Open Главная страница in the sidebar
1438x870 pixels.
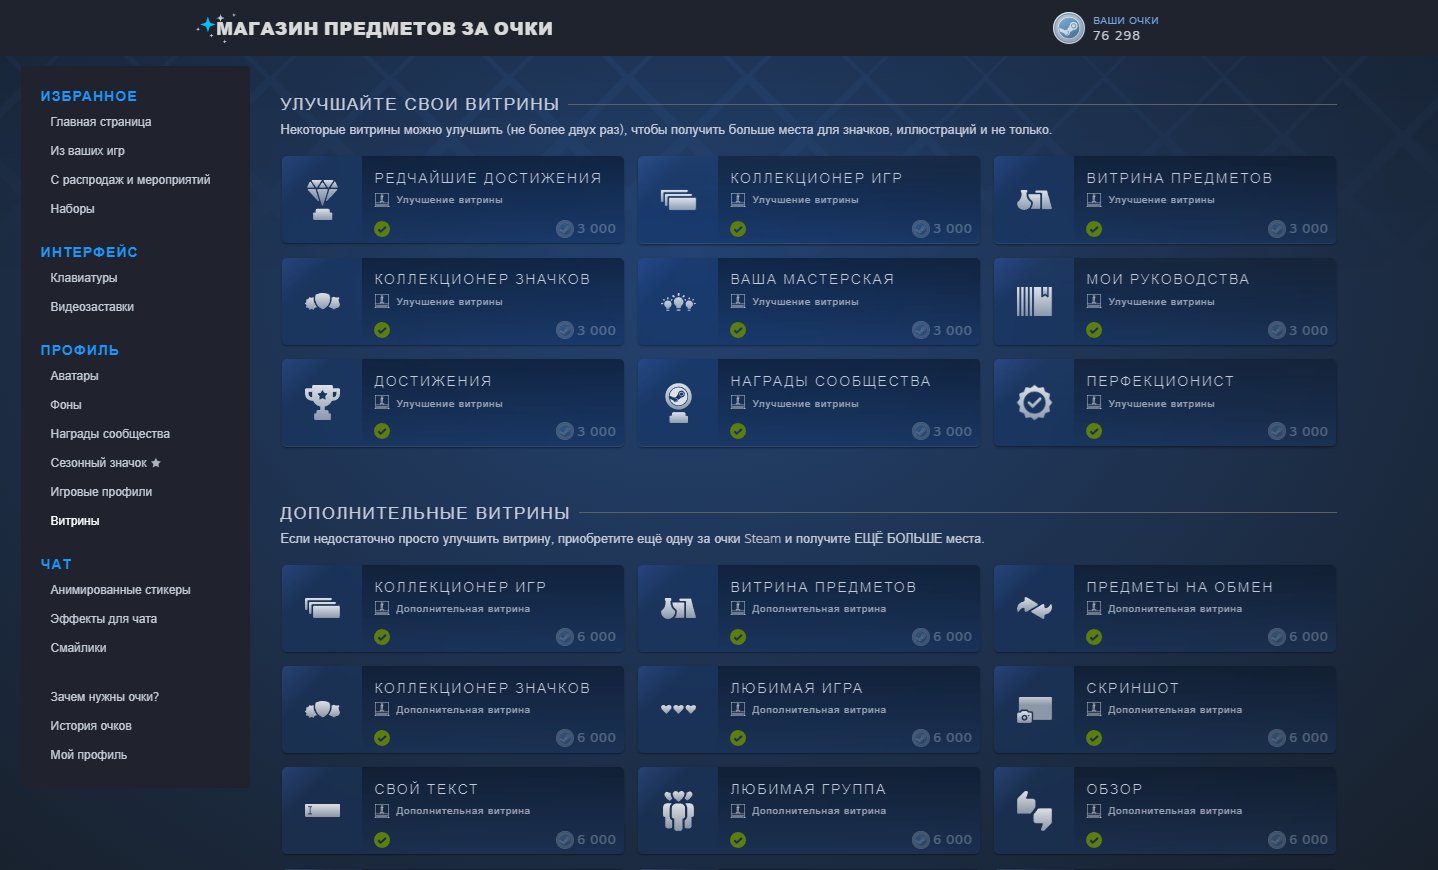click(101, 122)
